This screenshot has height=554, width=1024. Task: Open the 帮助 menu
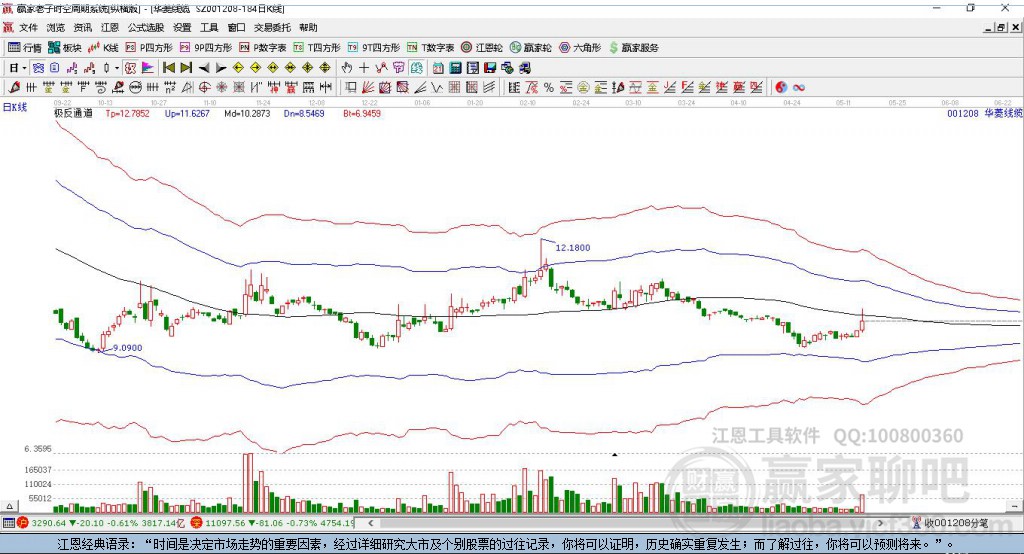(x=308, y=27)
